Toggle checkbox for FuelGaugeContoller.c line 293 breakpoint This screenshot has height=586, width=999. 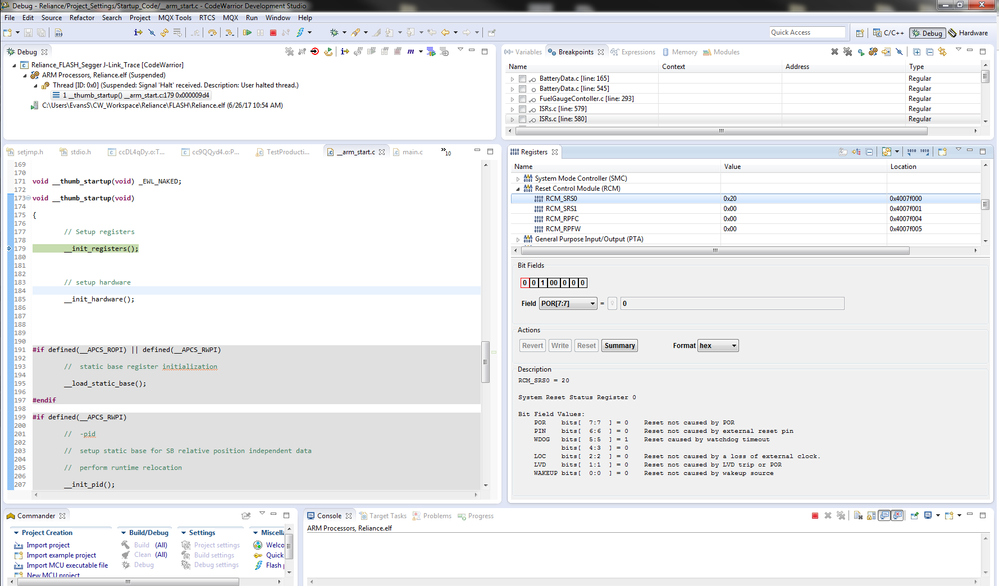click(x=522, y=99)
